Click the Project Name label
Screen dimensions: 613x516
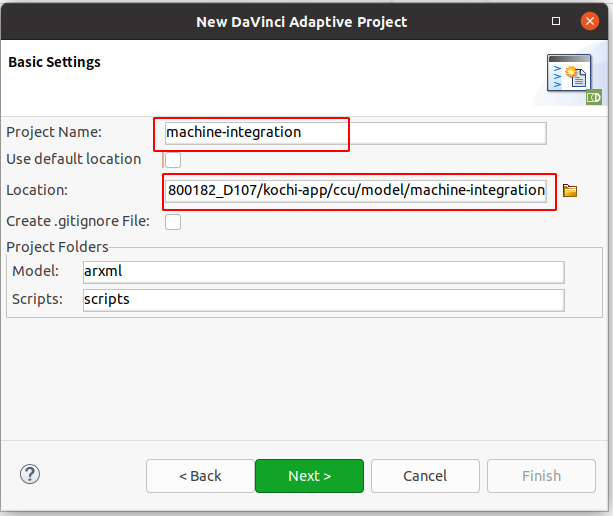[54, 132]
